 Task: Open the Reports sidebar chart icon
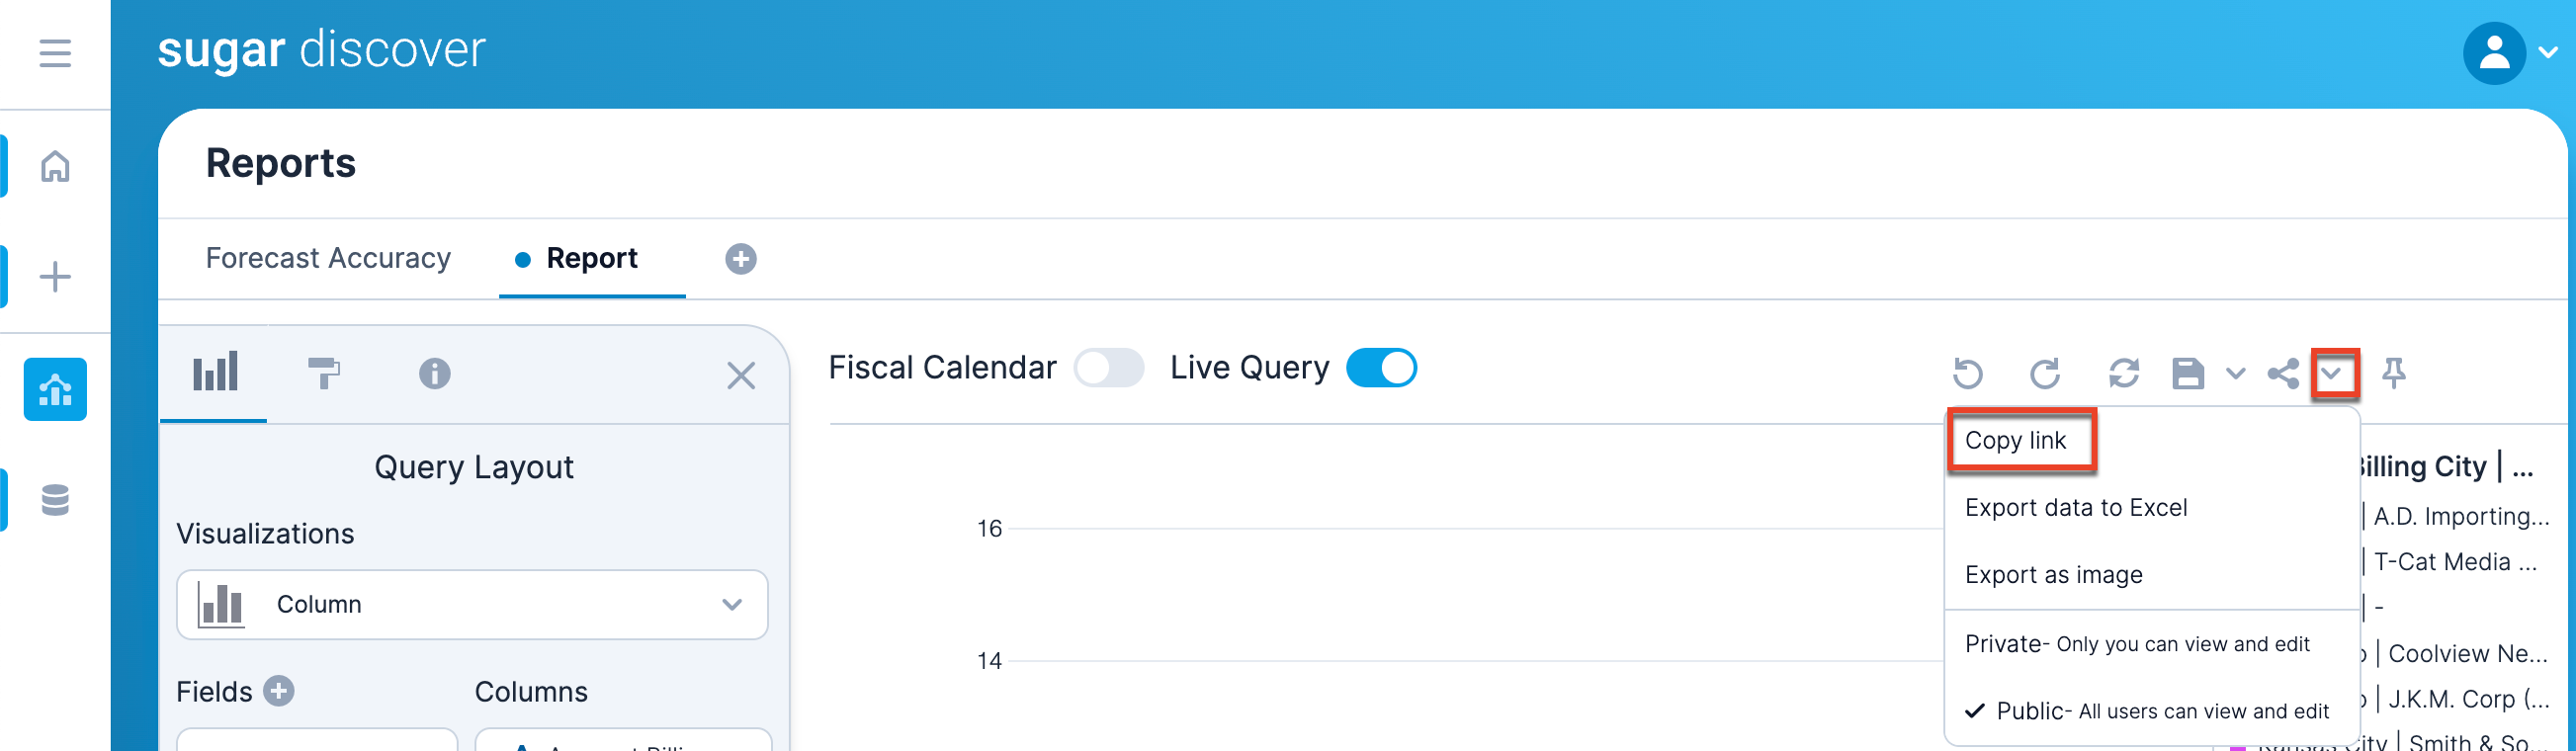tap(55, 389)
